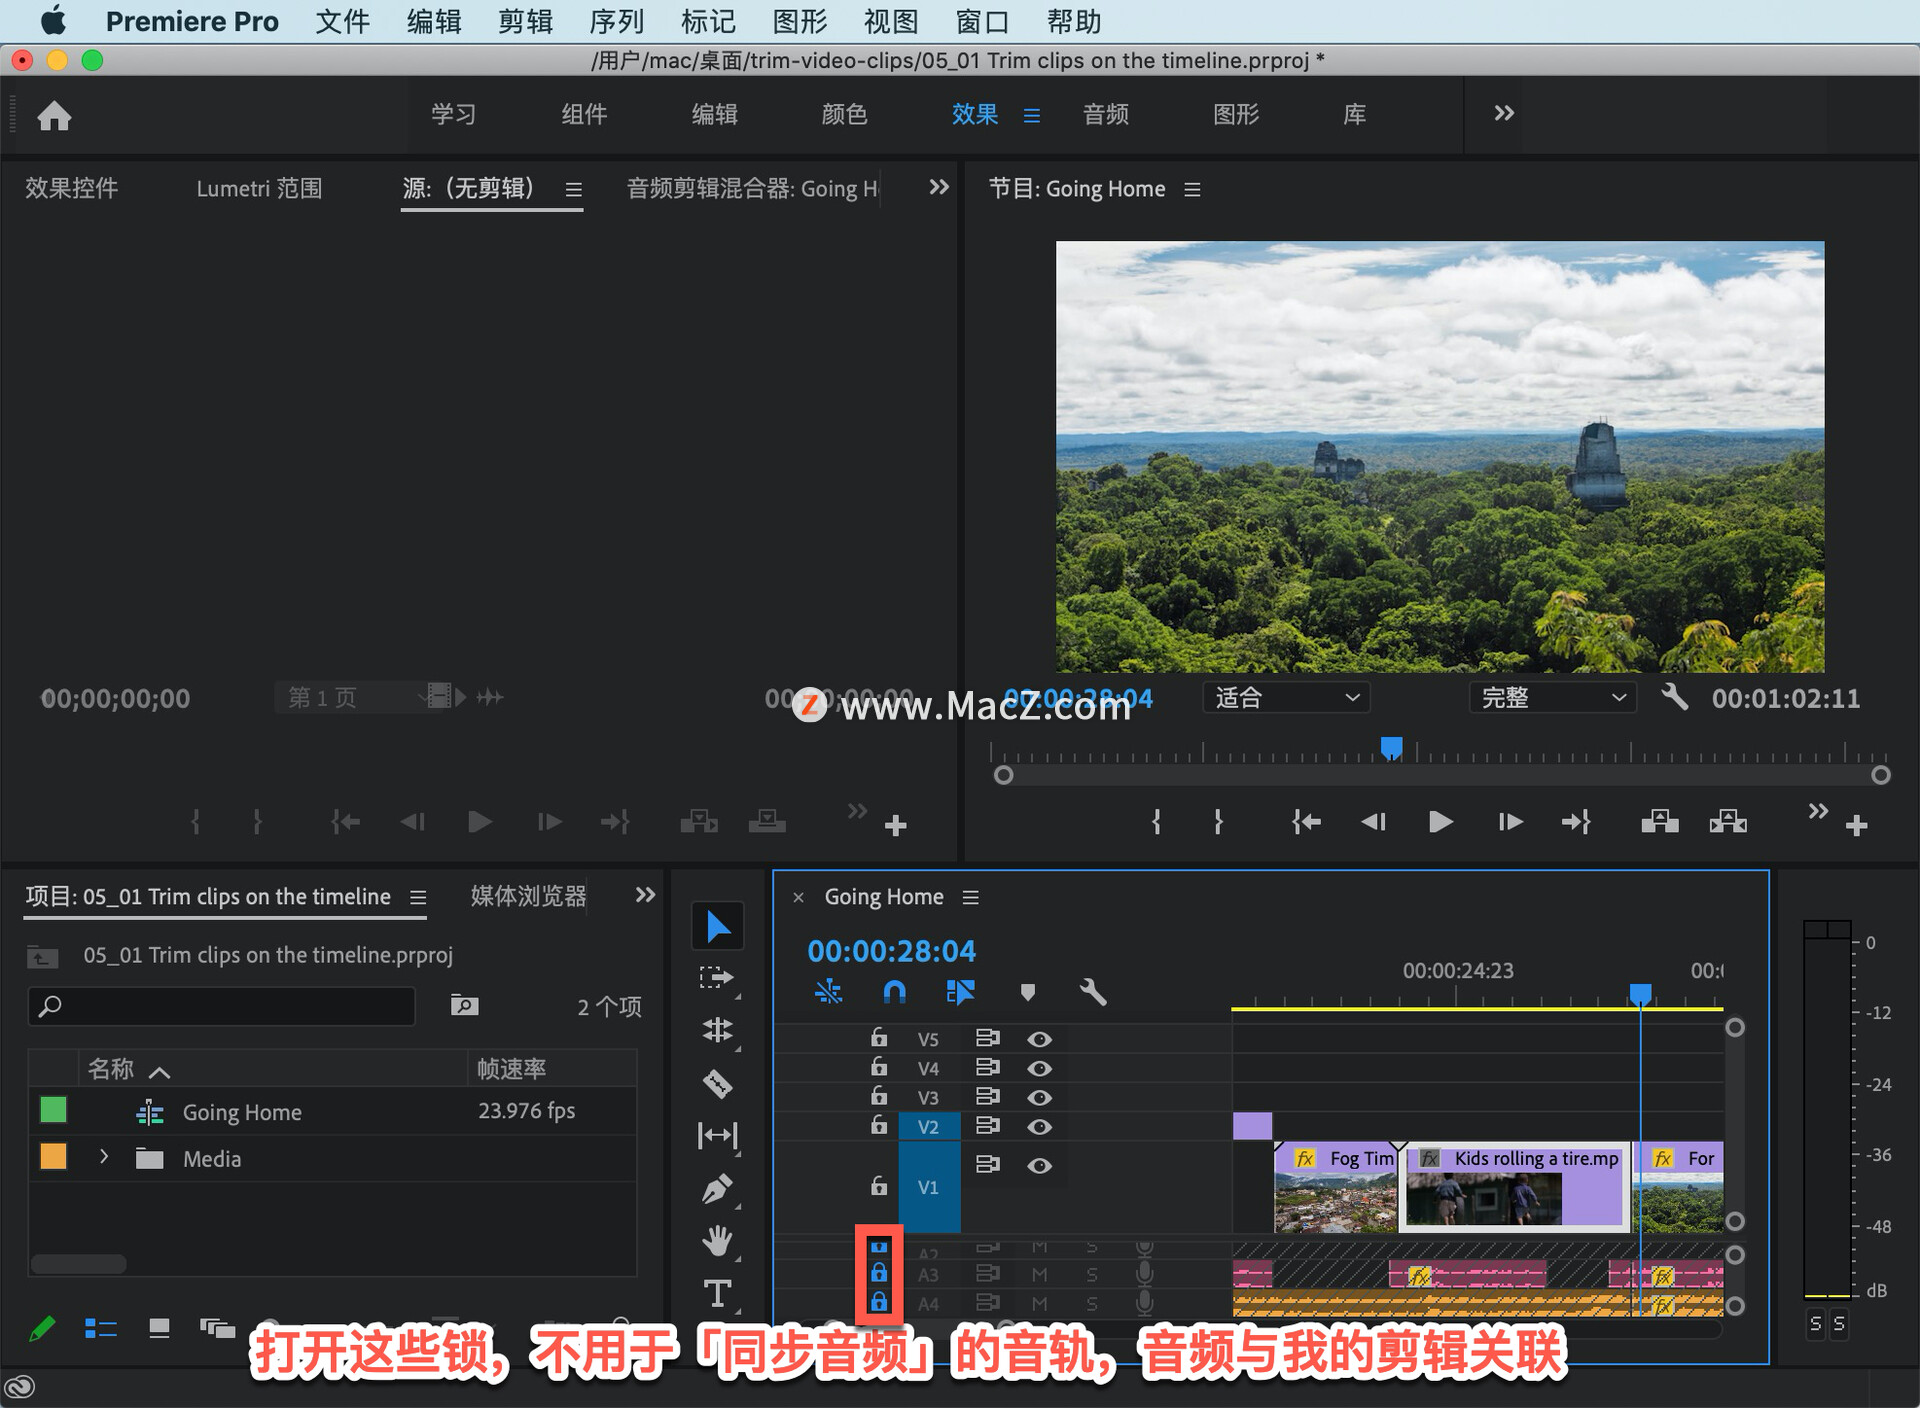This screenshot has width=1920, height=1408.
Task: Switch to the 颜色 workspace tab
Action: (844, 114)
